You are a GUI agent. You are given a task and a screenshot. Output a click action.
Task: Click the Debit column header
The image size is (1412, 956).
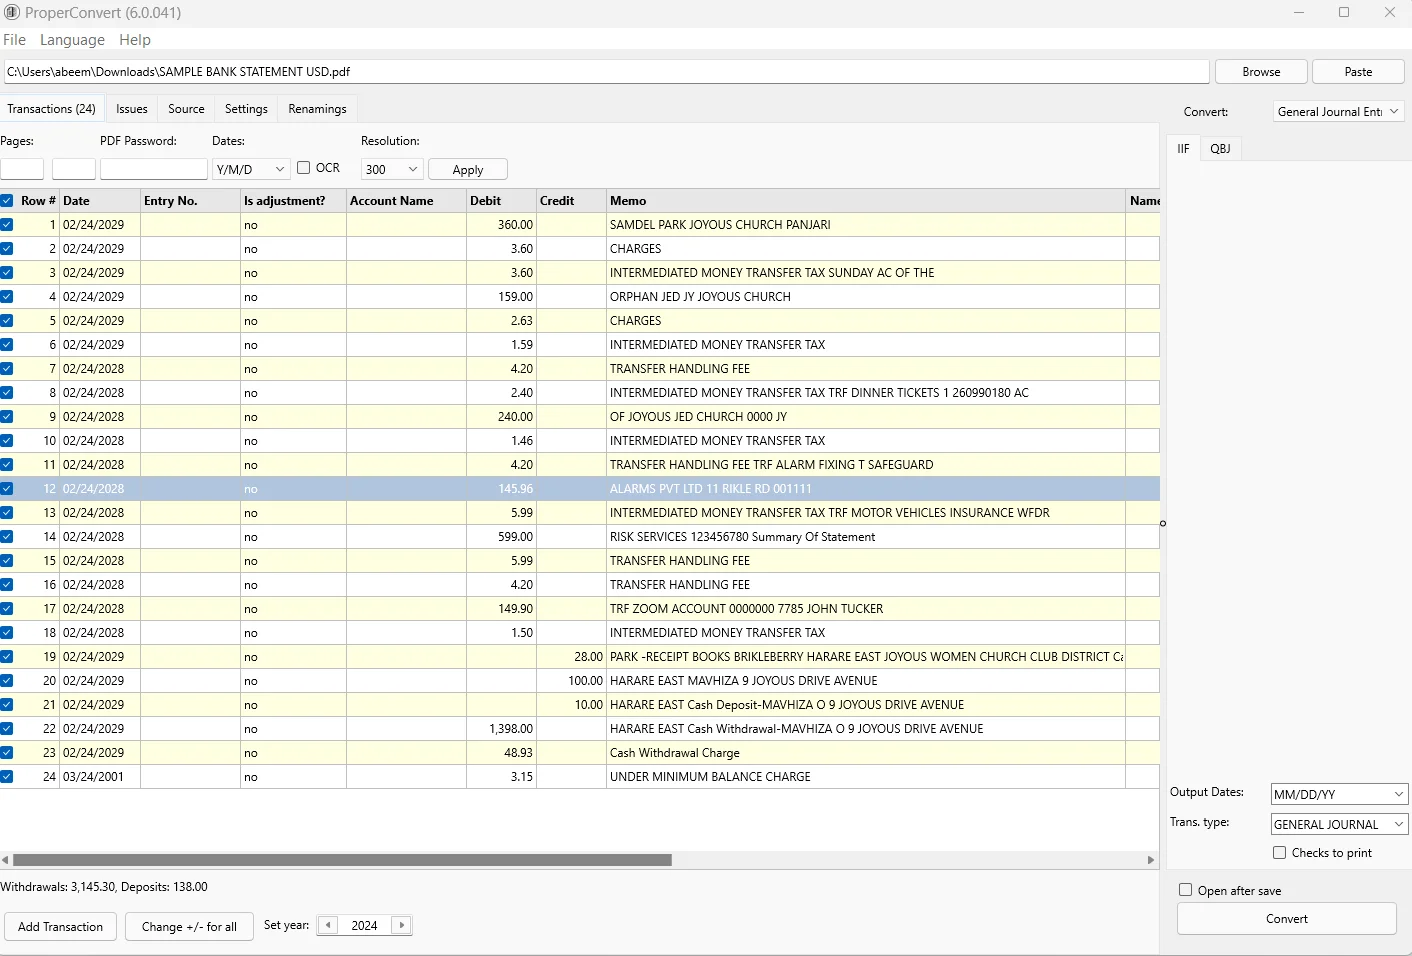(x=501, y=201)
